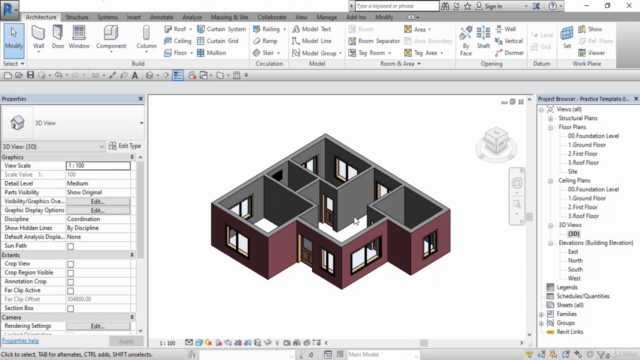Enable the Section Box checkbox
The width and height of the screenshot is (640, 360).
(x=71, y=309)
